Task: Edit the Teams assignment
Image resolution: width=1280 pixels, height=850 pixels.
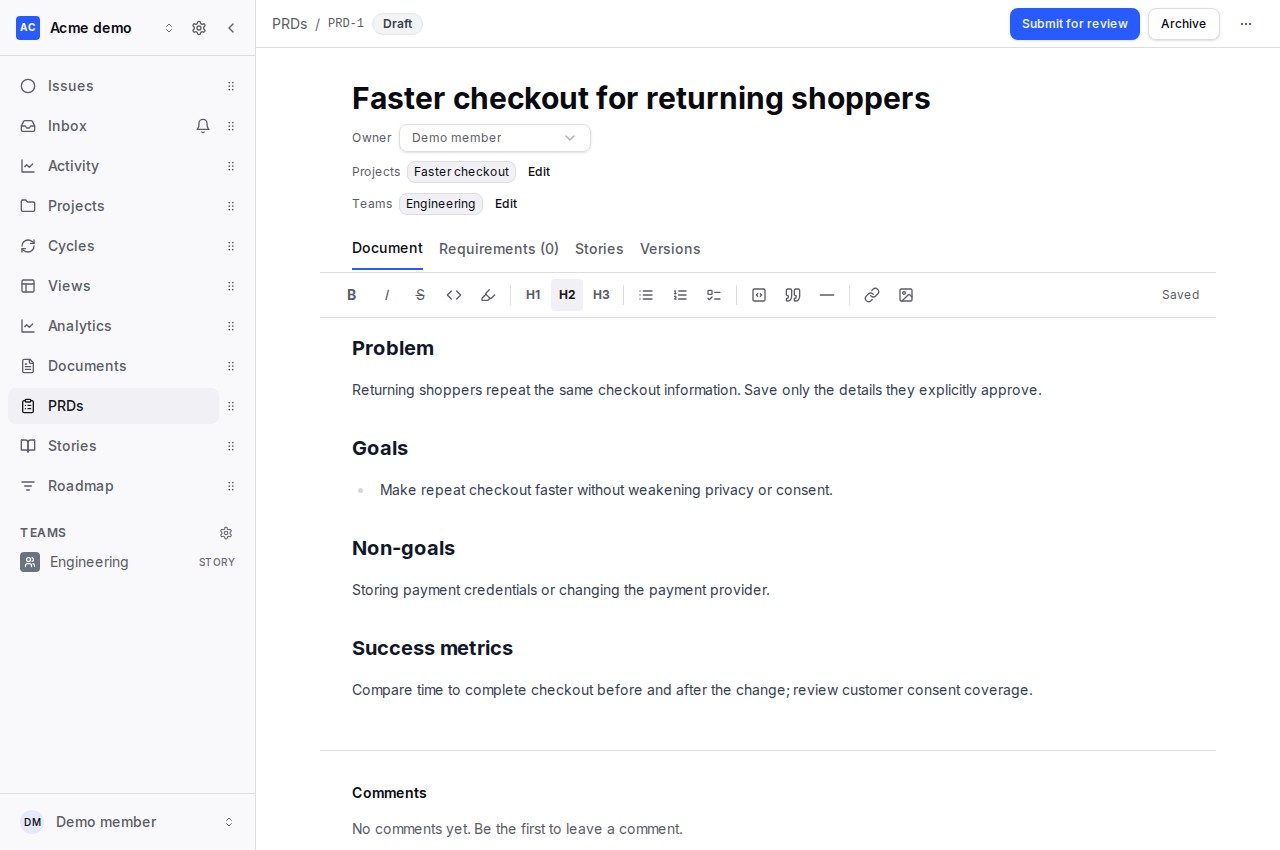Action: point(506,204)
